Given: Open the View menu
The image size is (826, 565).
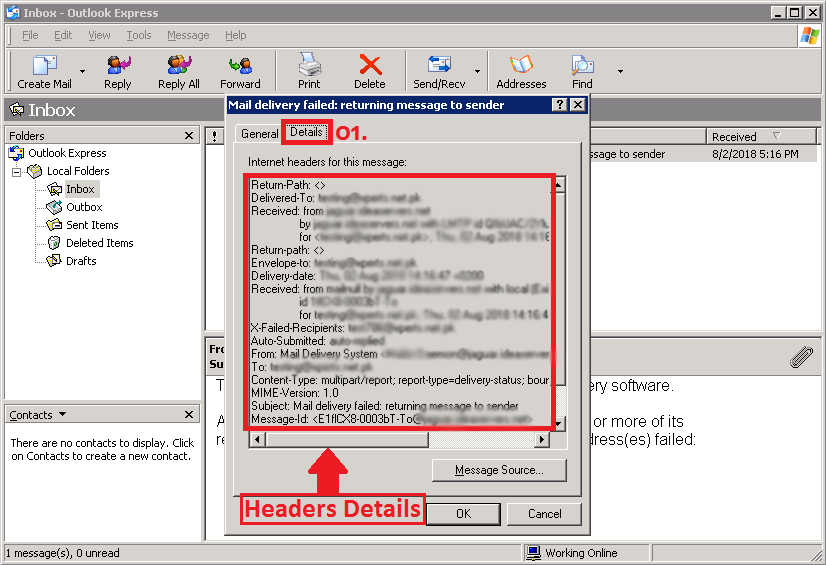Looking at the screenshot, I should pyautogui.click(x=100, y=35).
